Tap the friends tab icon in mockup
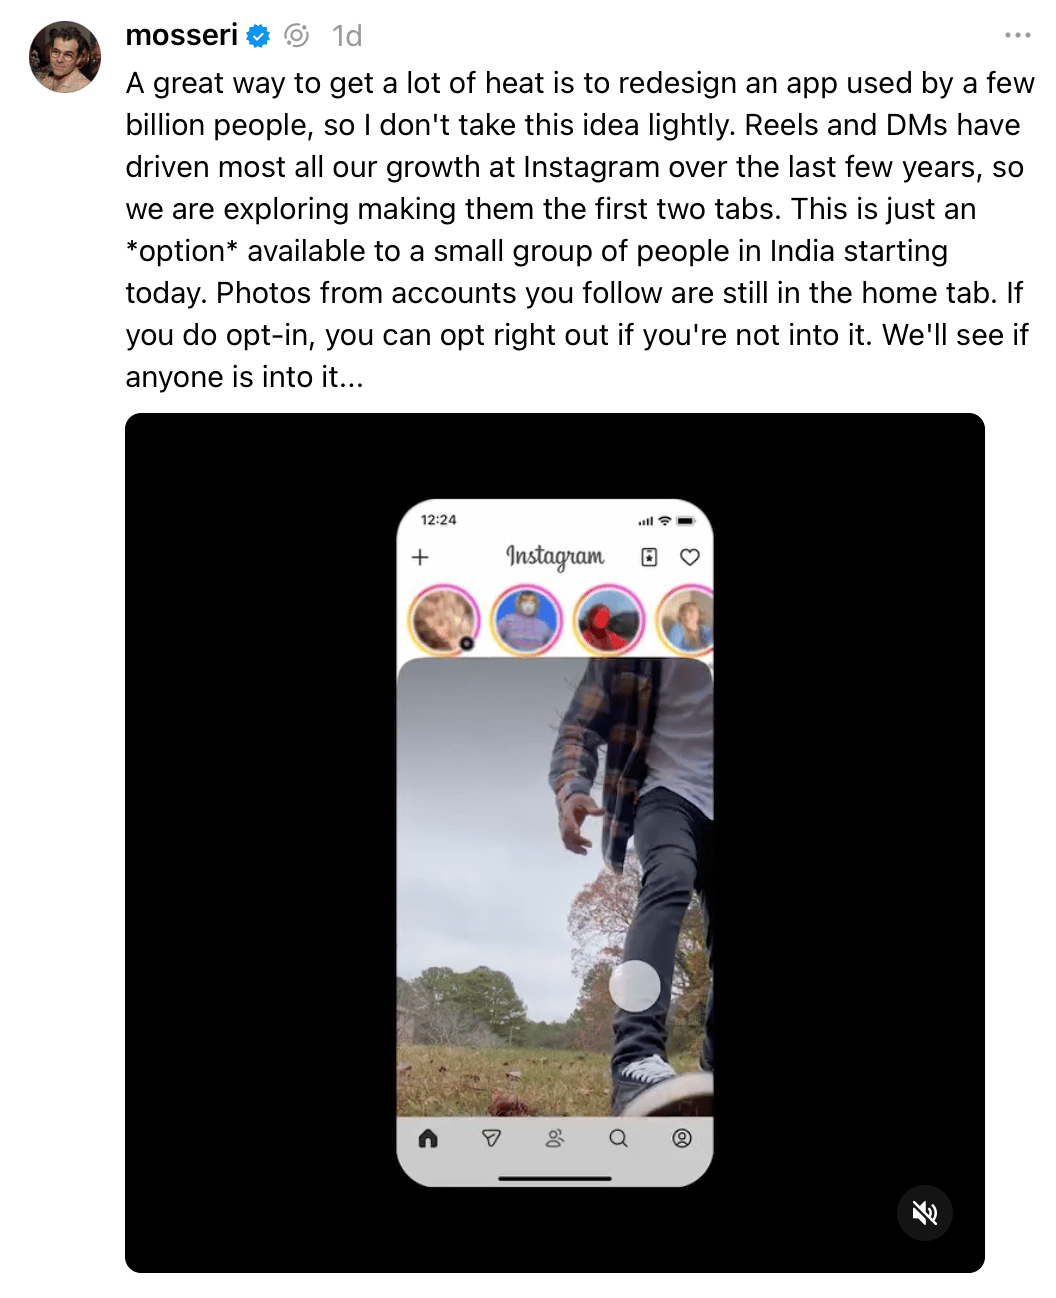1056x1298 pixels. click(x=555, y=1138)
